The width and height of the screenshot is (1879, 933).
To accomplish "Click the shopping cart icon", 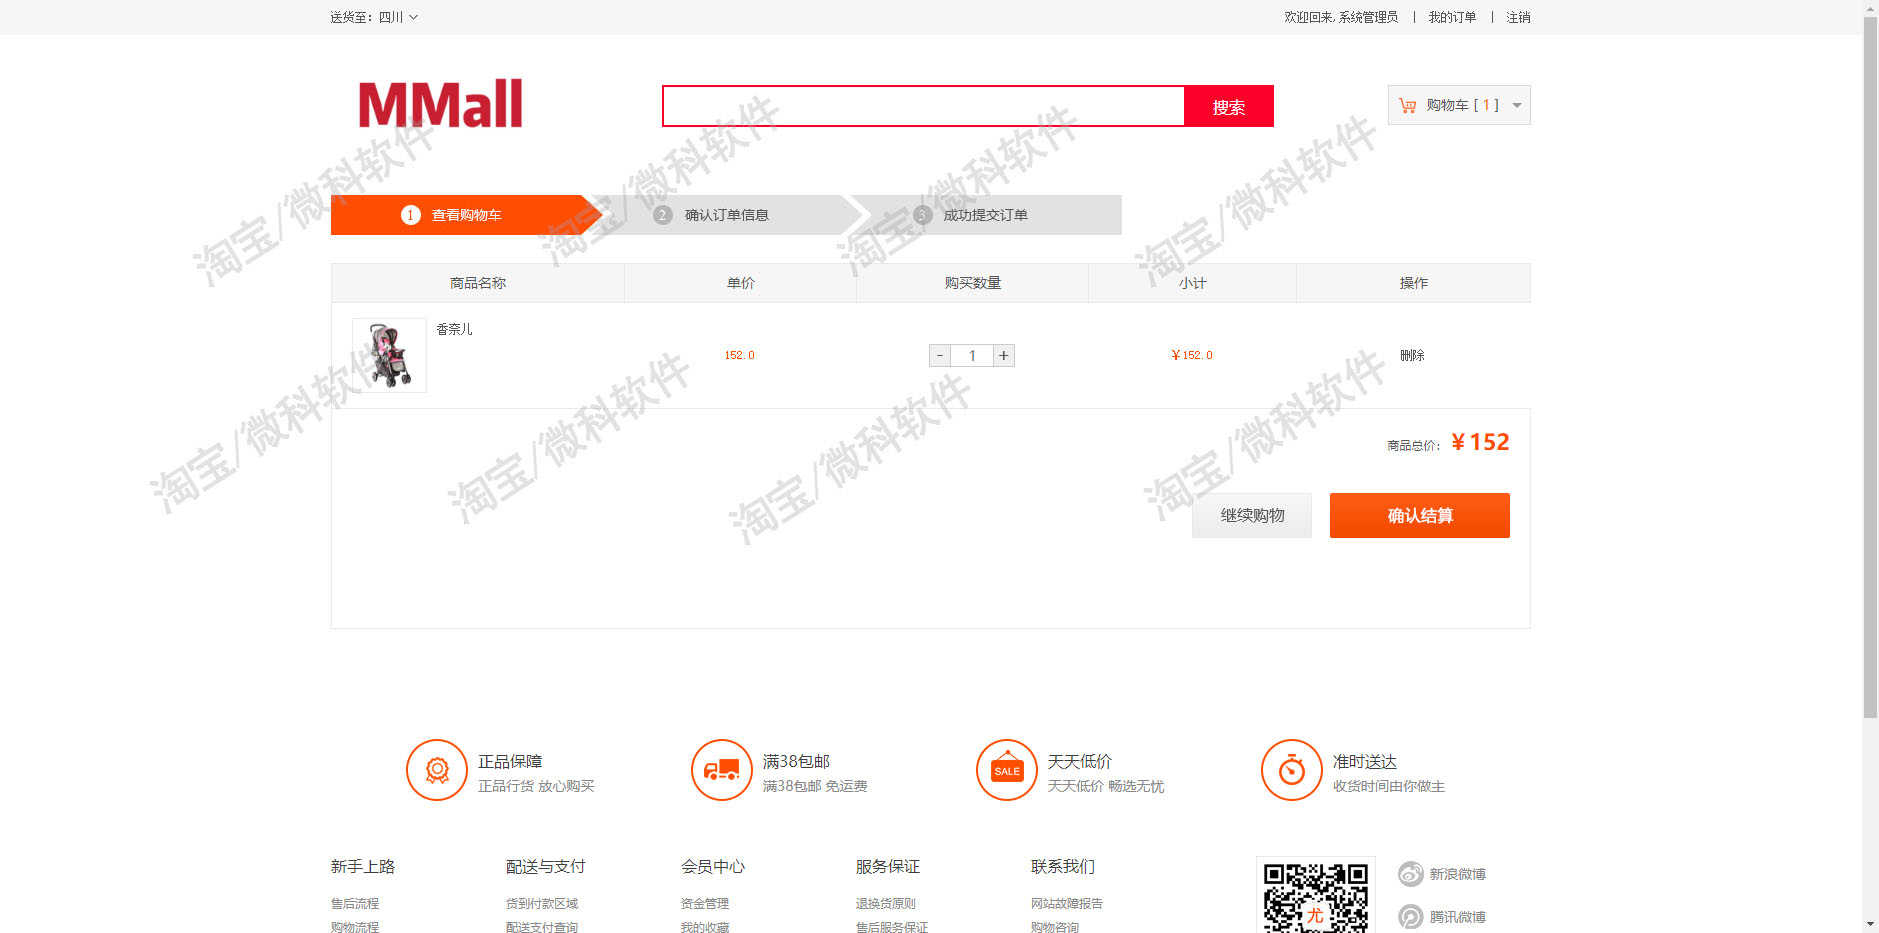I will 1408,105.
